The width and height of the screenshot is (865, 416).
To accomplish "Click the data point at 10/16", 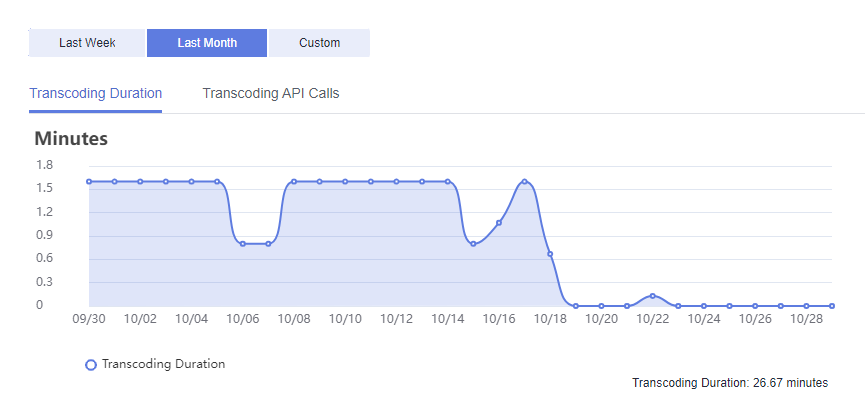I will (x=499, y=223).
